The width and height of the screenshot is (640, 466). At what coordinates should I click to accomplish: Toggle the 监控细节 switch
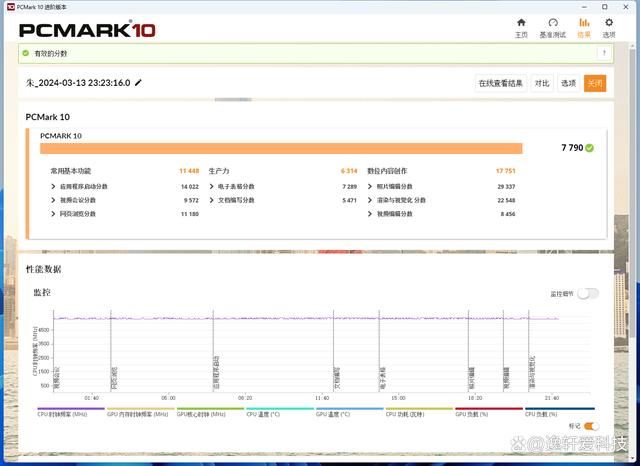587,294
